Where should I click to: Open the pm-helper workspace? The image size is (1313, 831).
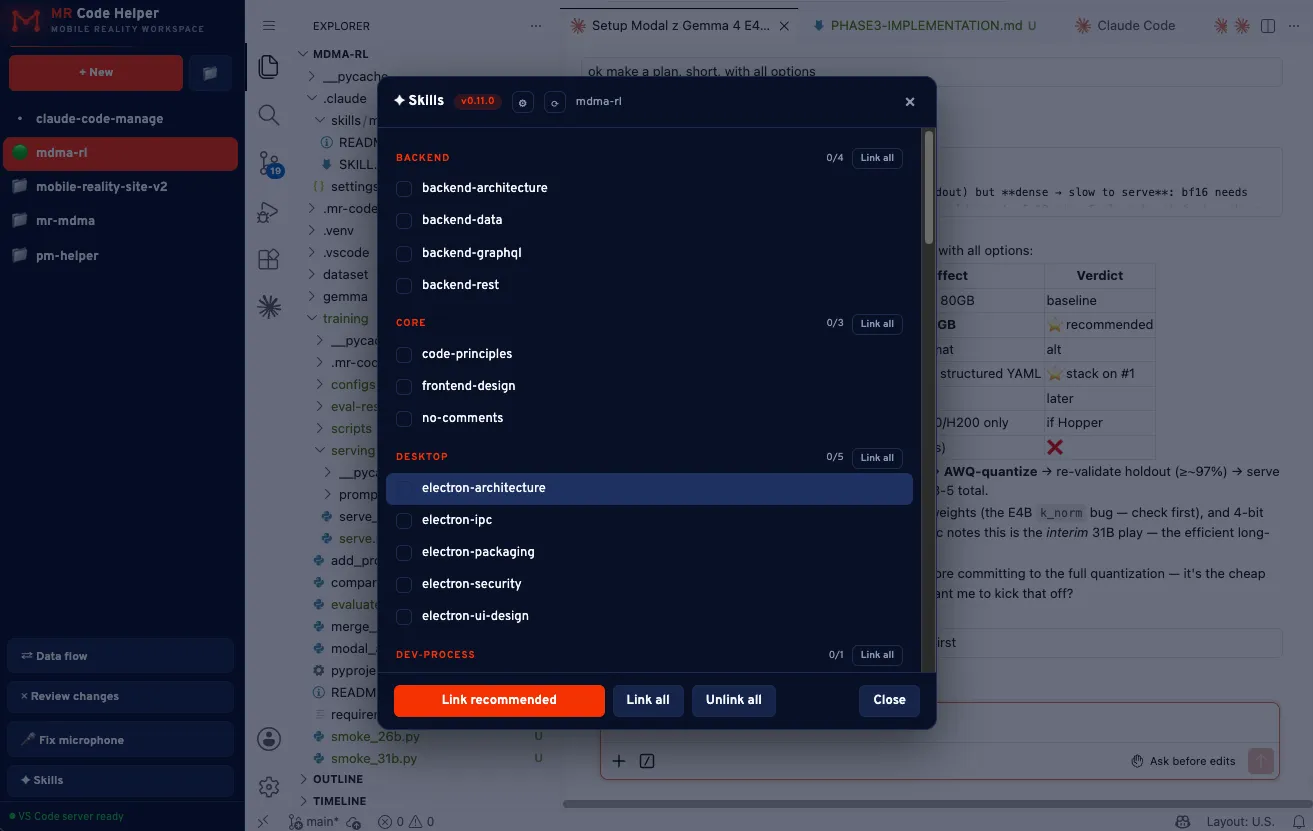pyautogui.click(x=122, y=255)
